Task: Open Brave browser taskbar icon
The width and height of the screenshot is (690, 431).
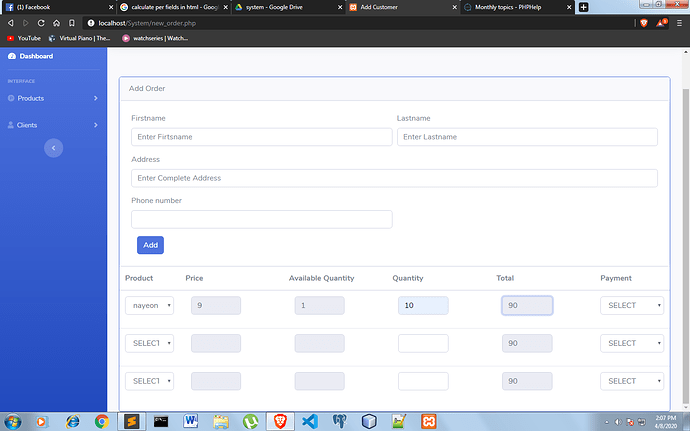Action: click(280, 421)
